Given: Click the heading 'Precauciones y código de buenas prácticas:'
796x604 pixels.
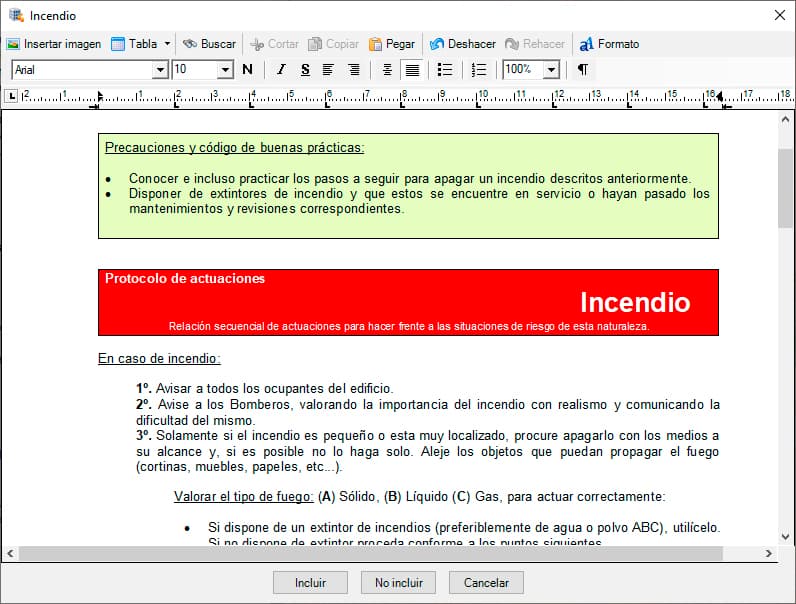Looking at the screenshot, I should [234, 148].
